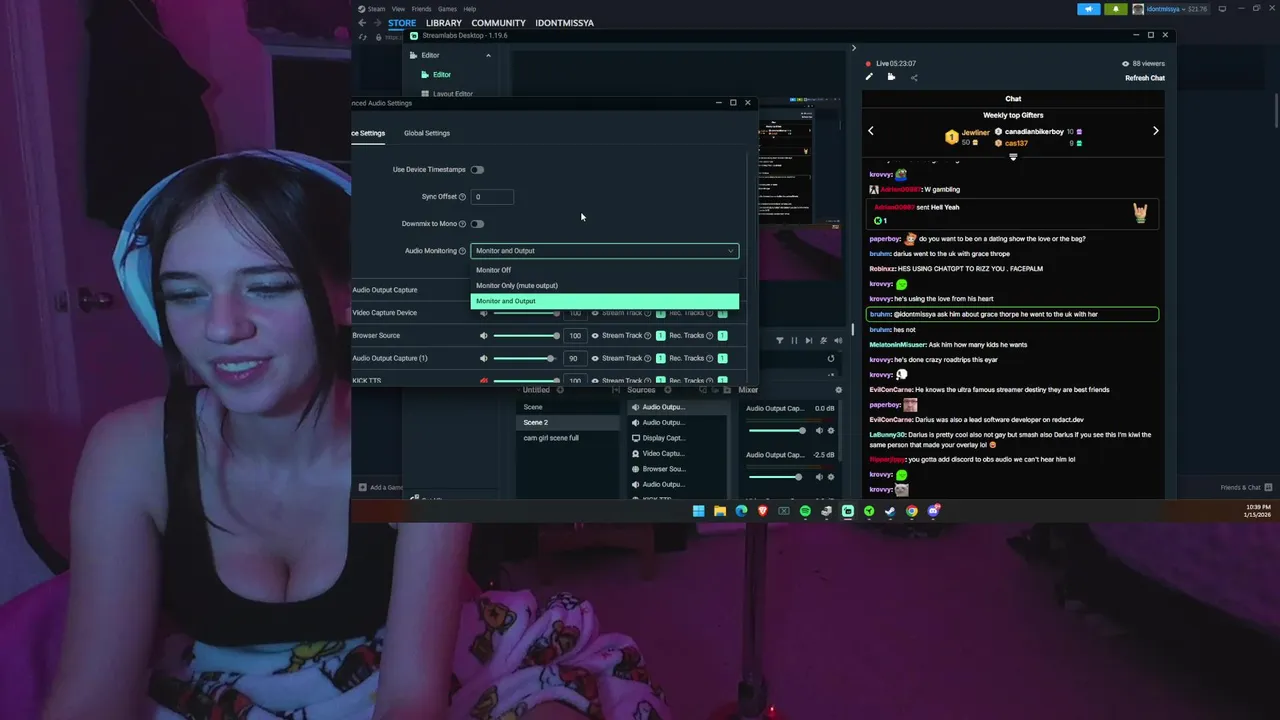Image resolution: width=1280 pixels, height=720 pixels.
Task: Open Steam notifications bell button
Action: coord(1116,9)
